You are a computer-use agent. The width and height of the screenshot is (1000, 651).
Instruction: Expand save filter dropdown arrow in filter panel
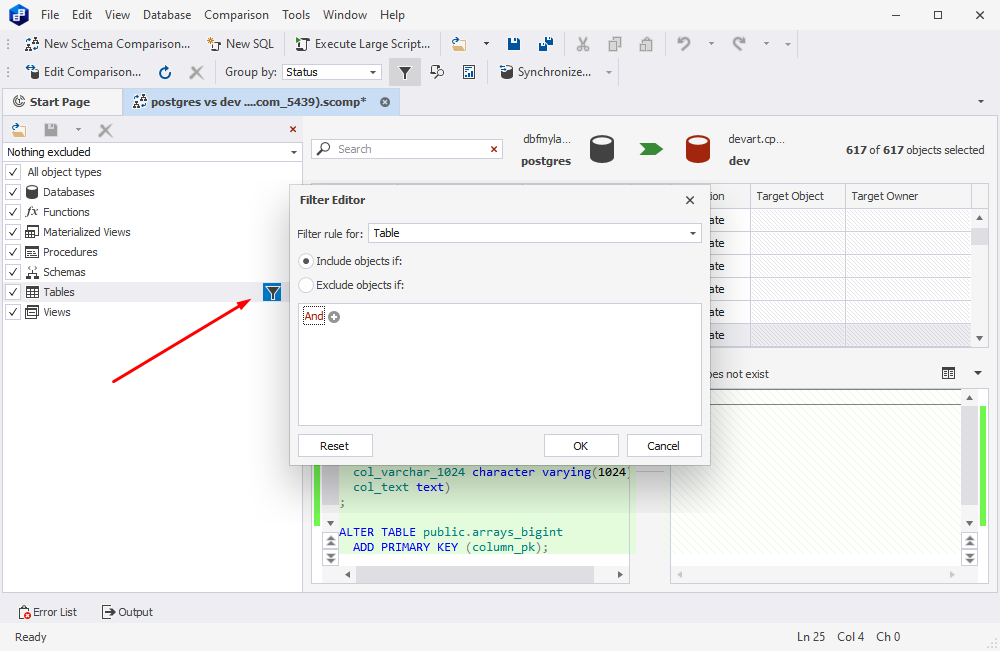(x=78, y=130)
